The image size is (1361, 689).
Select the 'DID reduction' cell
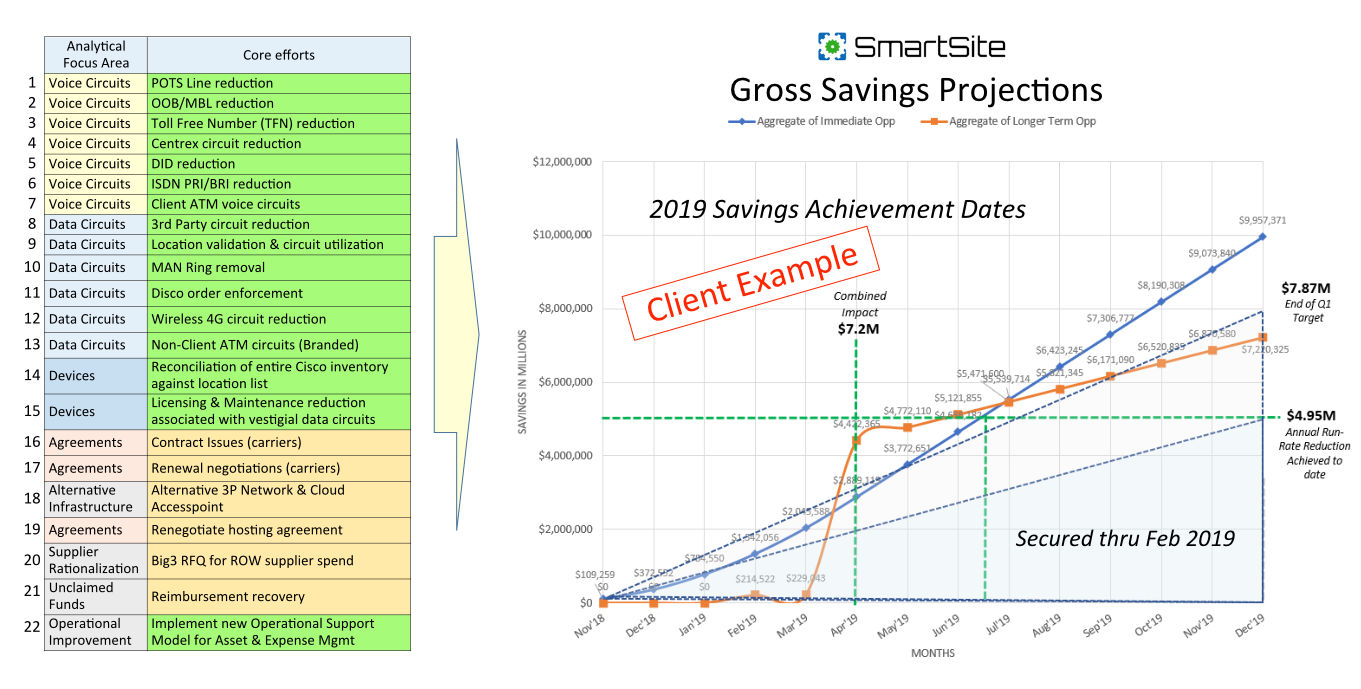[x=279, y=164]
